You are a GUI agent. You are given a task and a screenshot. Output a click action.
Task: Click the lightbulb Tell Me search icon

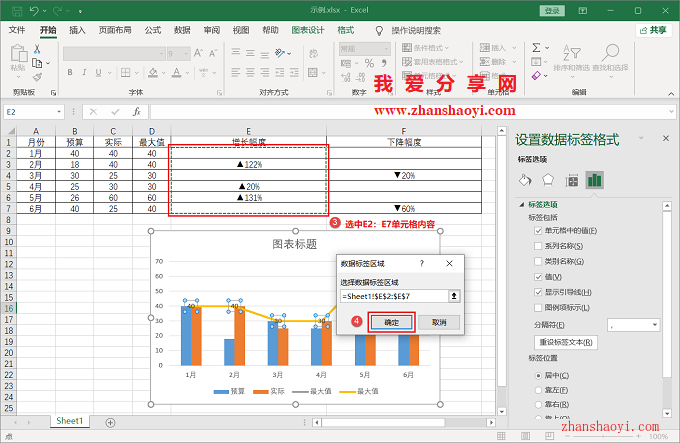click(379, 30)
